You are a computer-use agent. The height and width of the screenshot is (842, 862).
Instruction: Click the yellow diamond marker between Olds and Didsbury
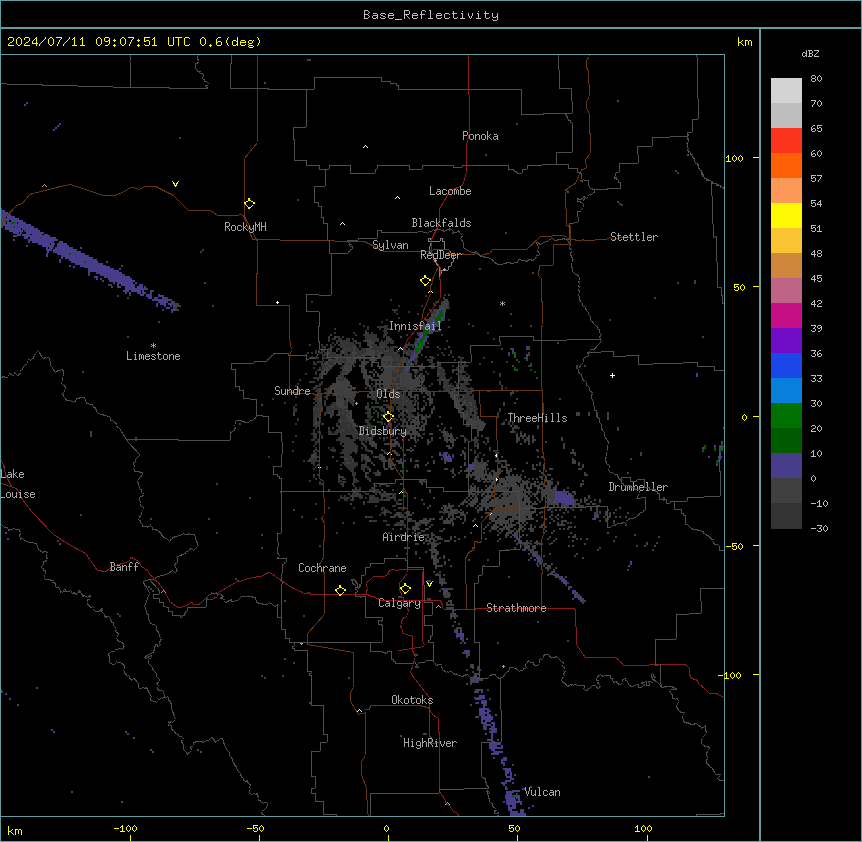coord(388,417)
